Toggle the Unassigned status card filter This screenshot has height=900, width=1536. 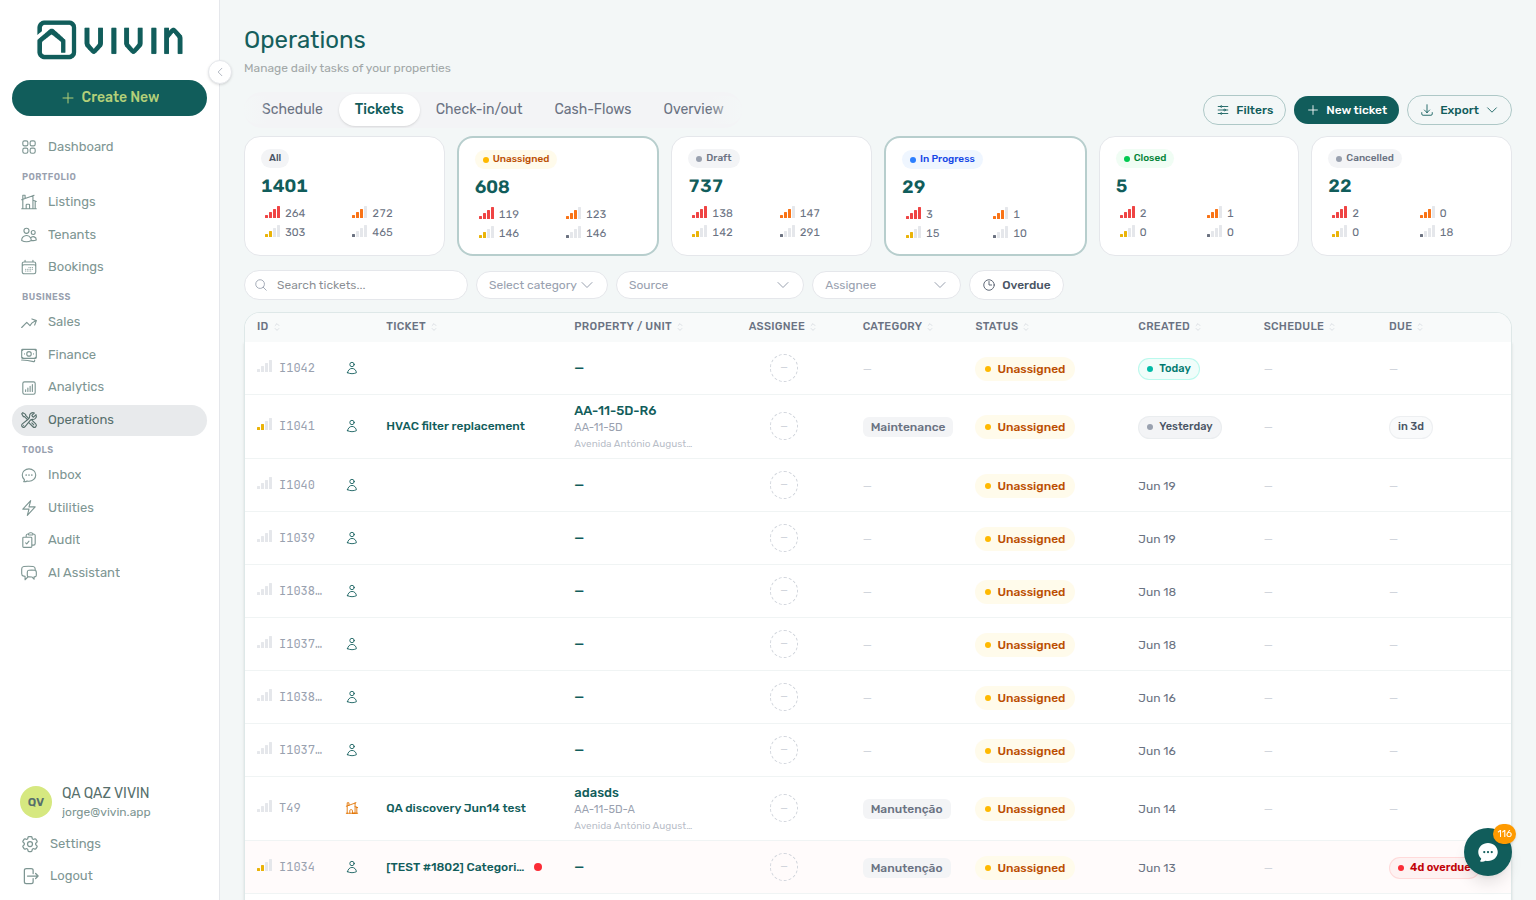tap(558, 196)
